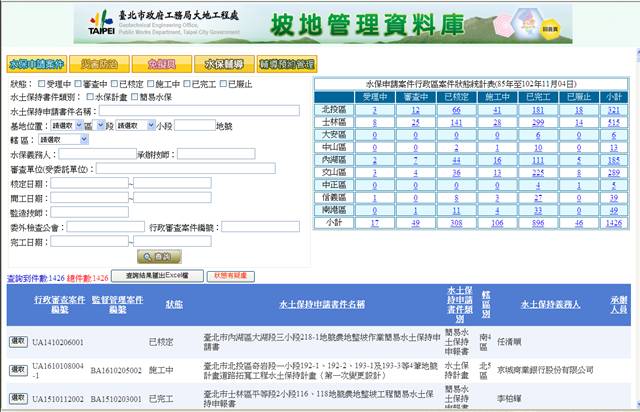The image size is (640, 412).
Task: Click the 委外檢查公會 input field
Action: click(x=106, y=227)
